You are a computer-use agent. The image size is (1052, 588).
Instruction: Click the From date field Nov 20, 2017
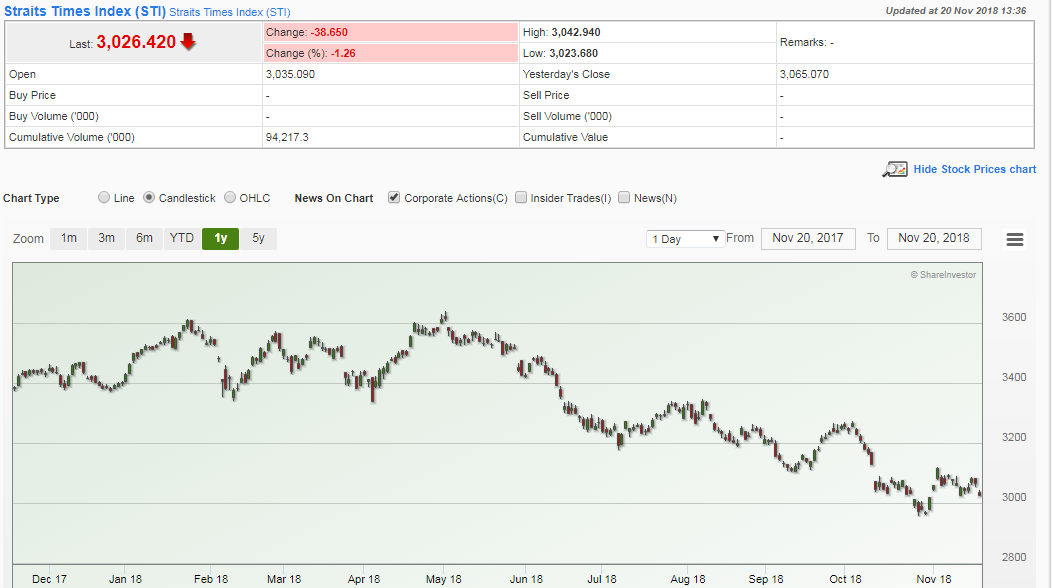point(808,238)
